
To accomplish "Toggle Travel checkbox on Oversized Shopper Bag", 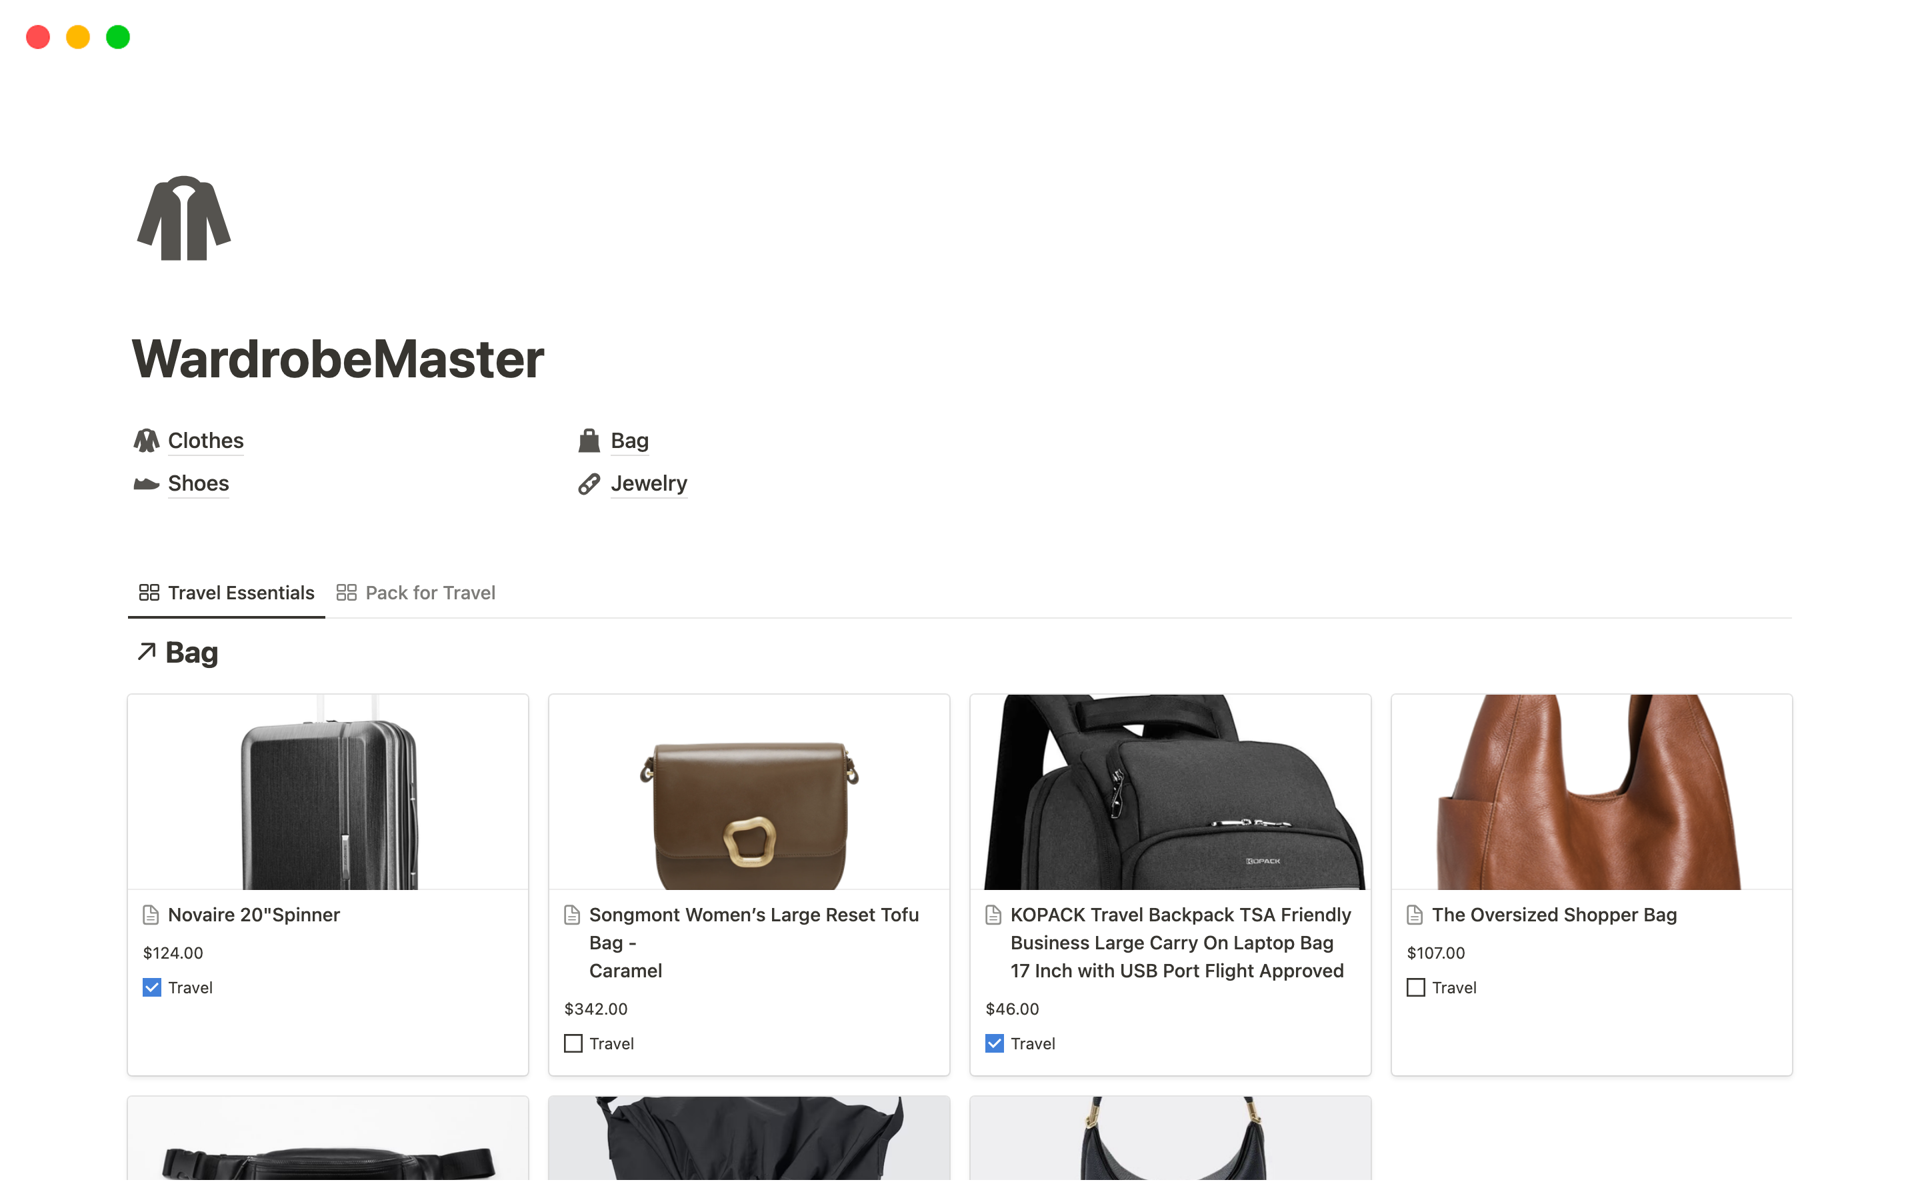I will [1415, 986].
